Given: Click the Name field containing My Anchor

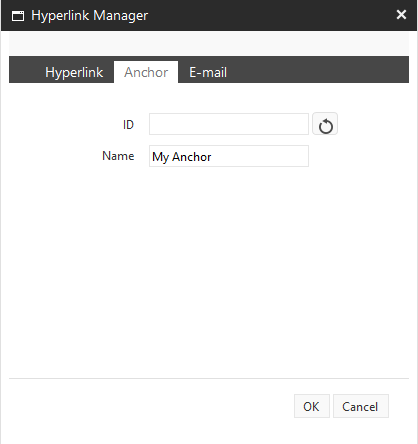Looking at the screenshot, I should point(229,156).
